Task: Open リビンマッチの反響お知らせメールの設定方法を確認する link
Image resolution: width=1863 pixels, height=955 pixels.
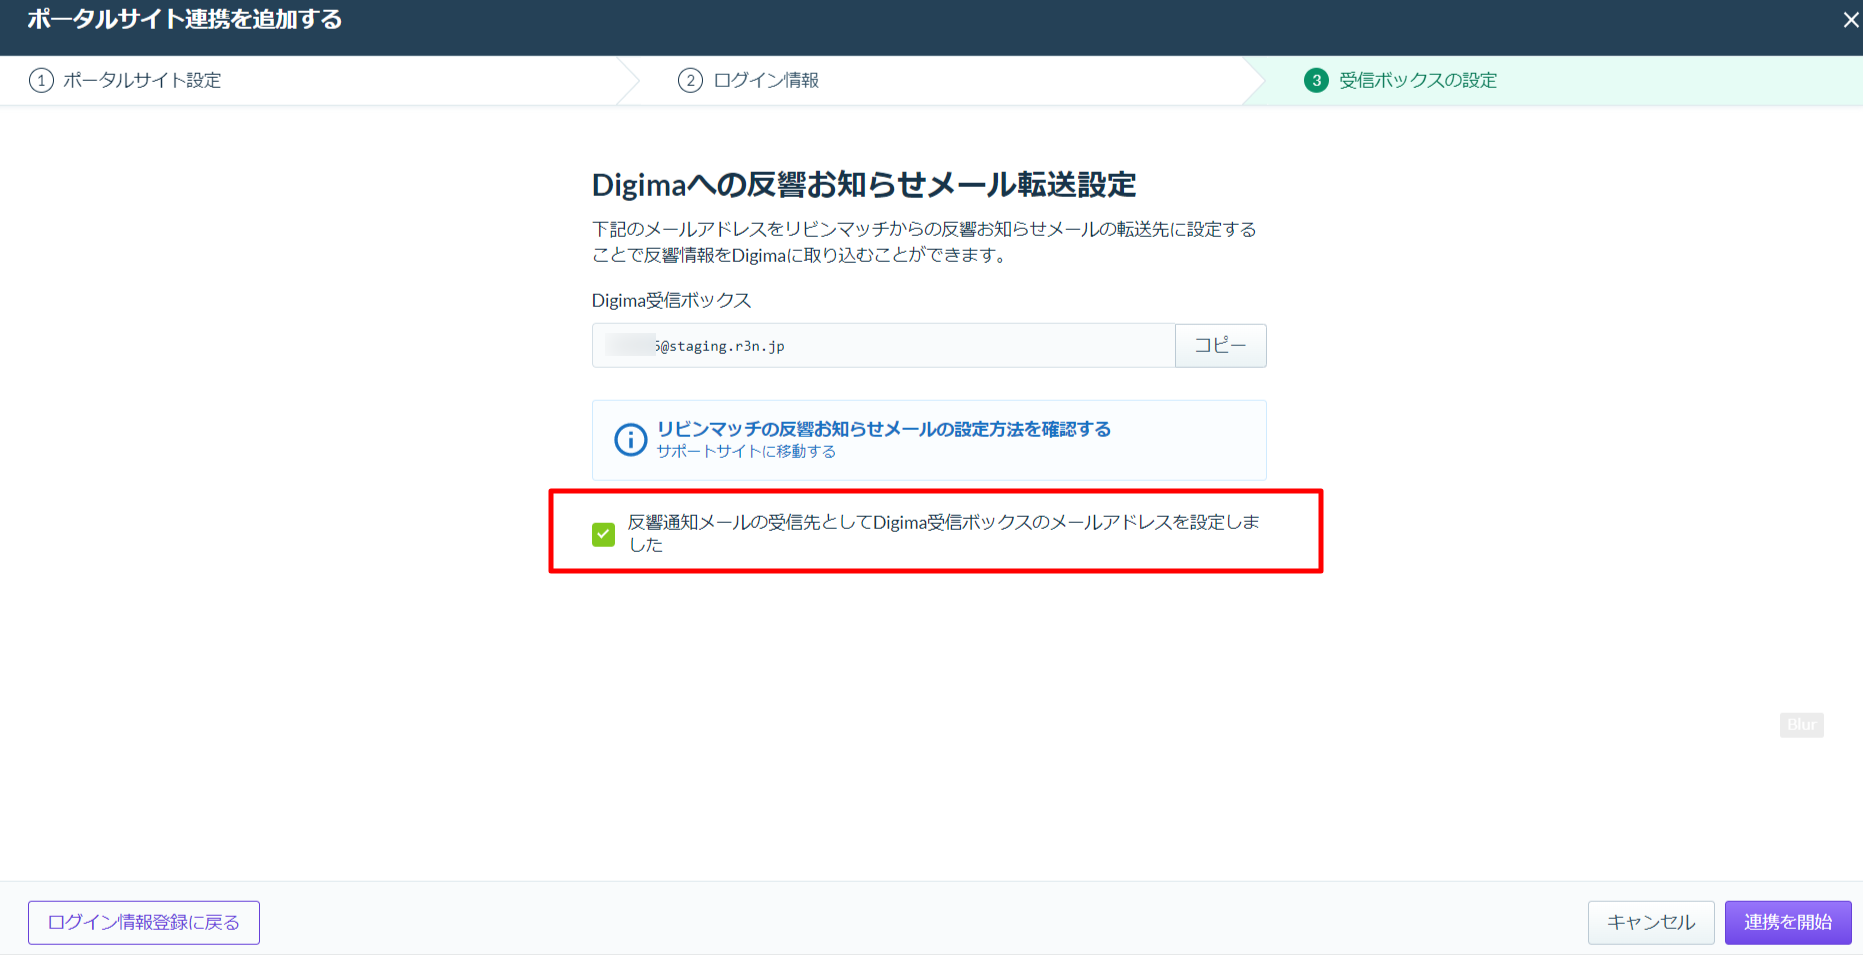Action: click(883, 429)
